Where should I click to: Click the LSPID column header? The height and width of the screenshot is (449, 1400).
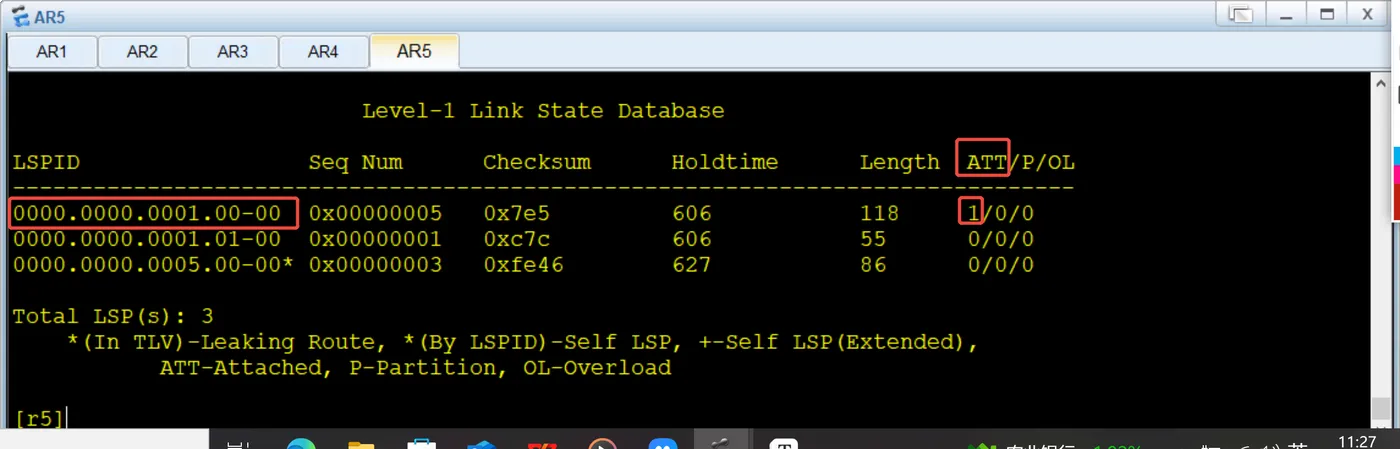tap(46, 162)
